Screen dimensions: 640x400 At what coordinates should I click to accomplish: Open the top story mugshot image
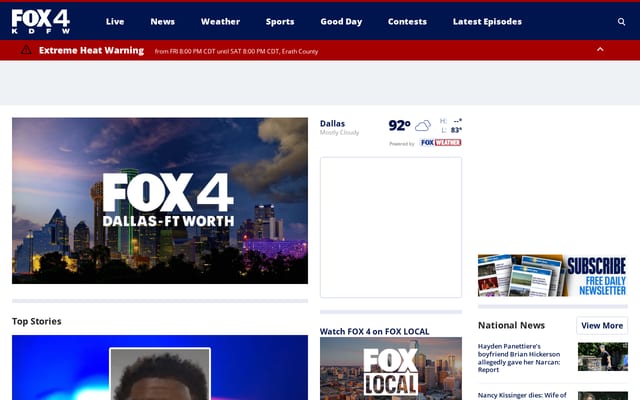click(x=160, y=368)
